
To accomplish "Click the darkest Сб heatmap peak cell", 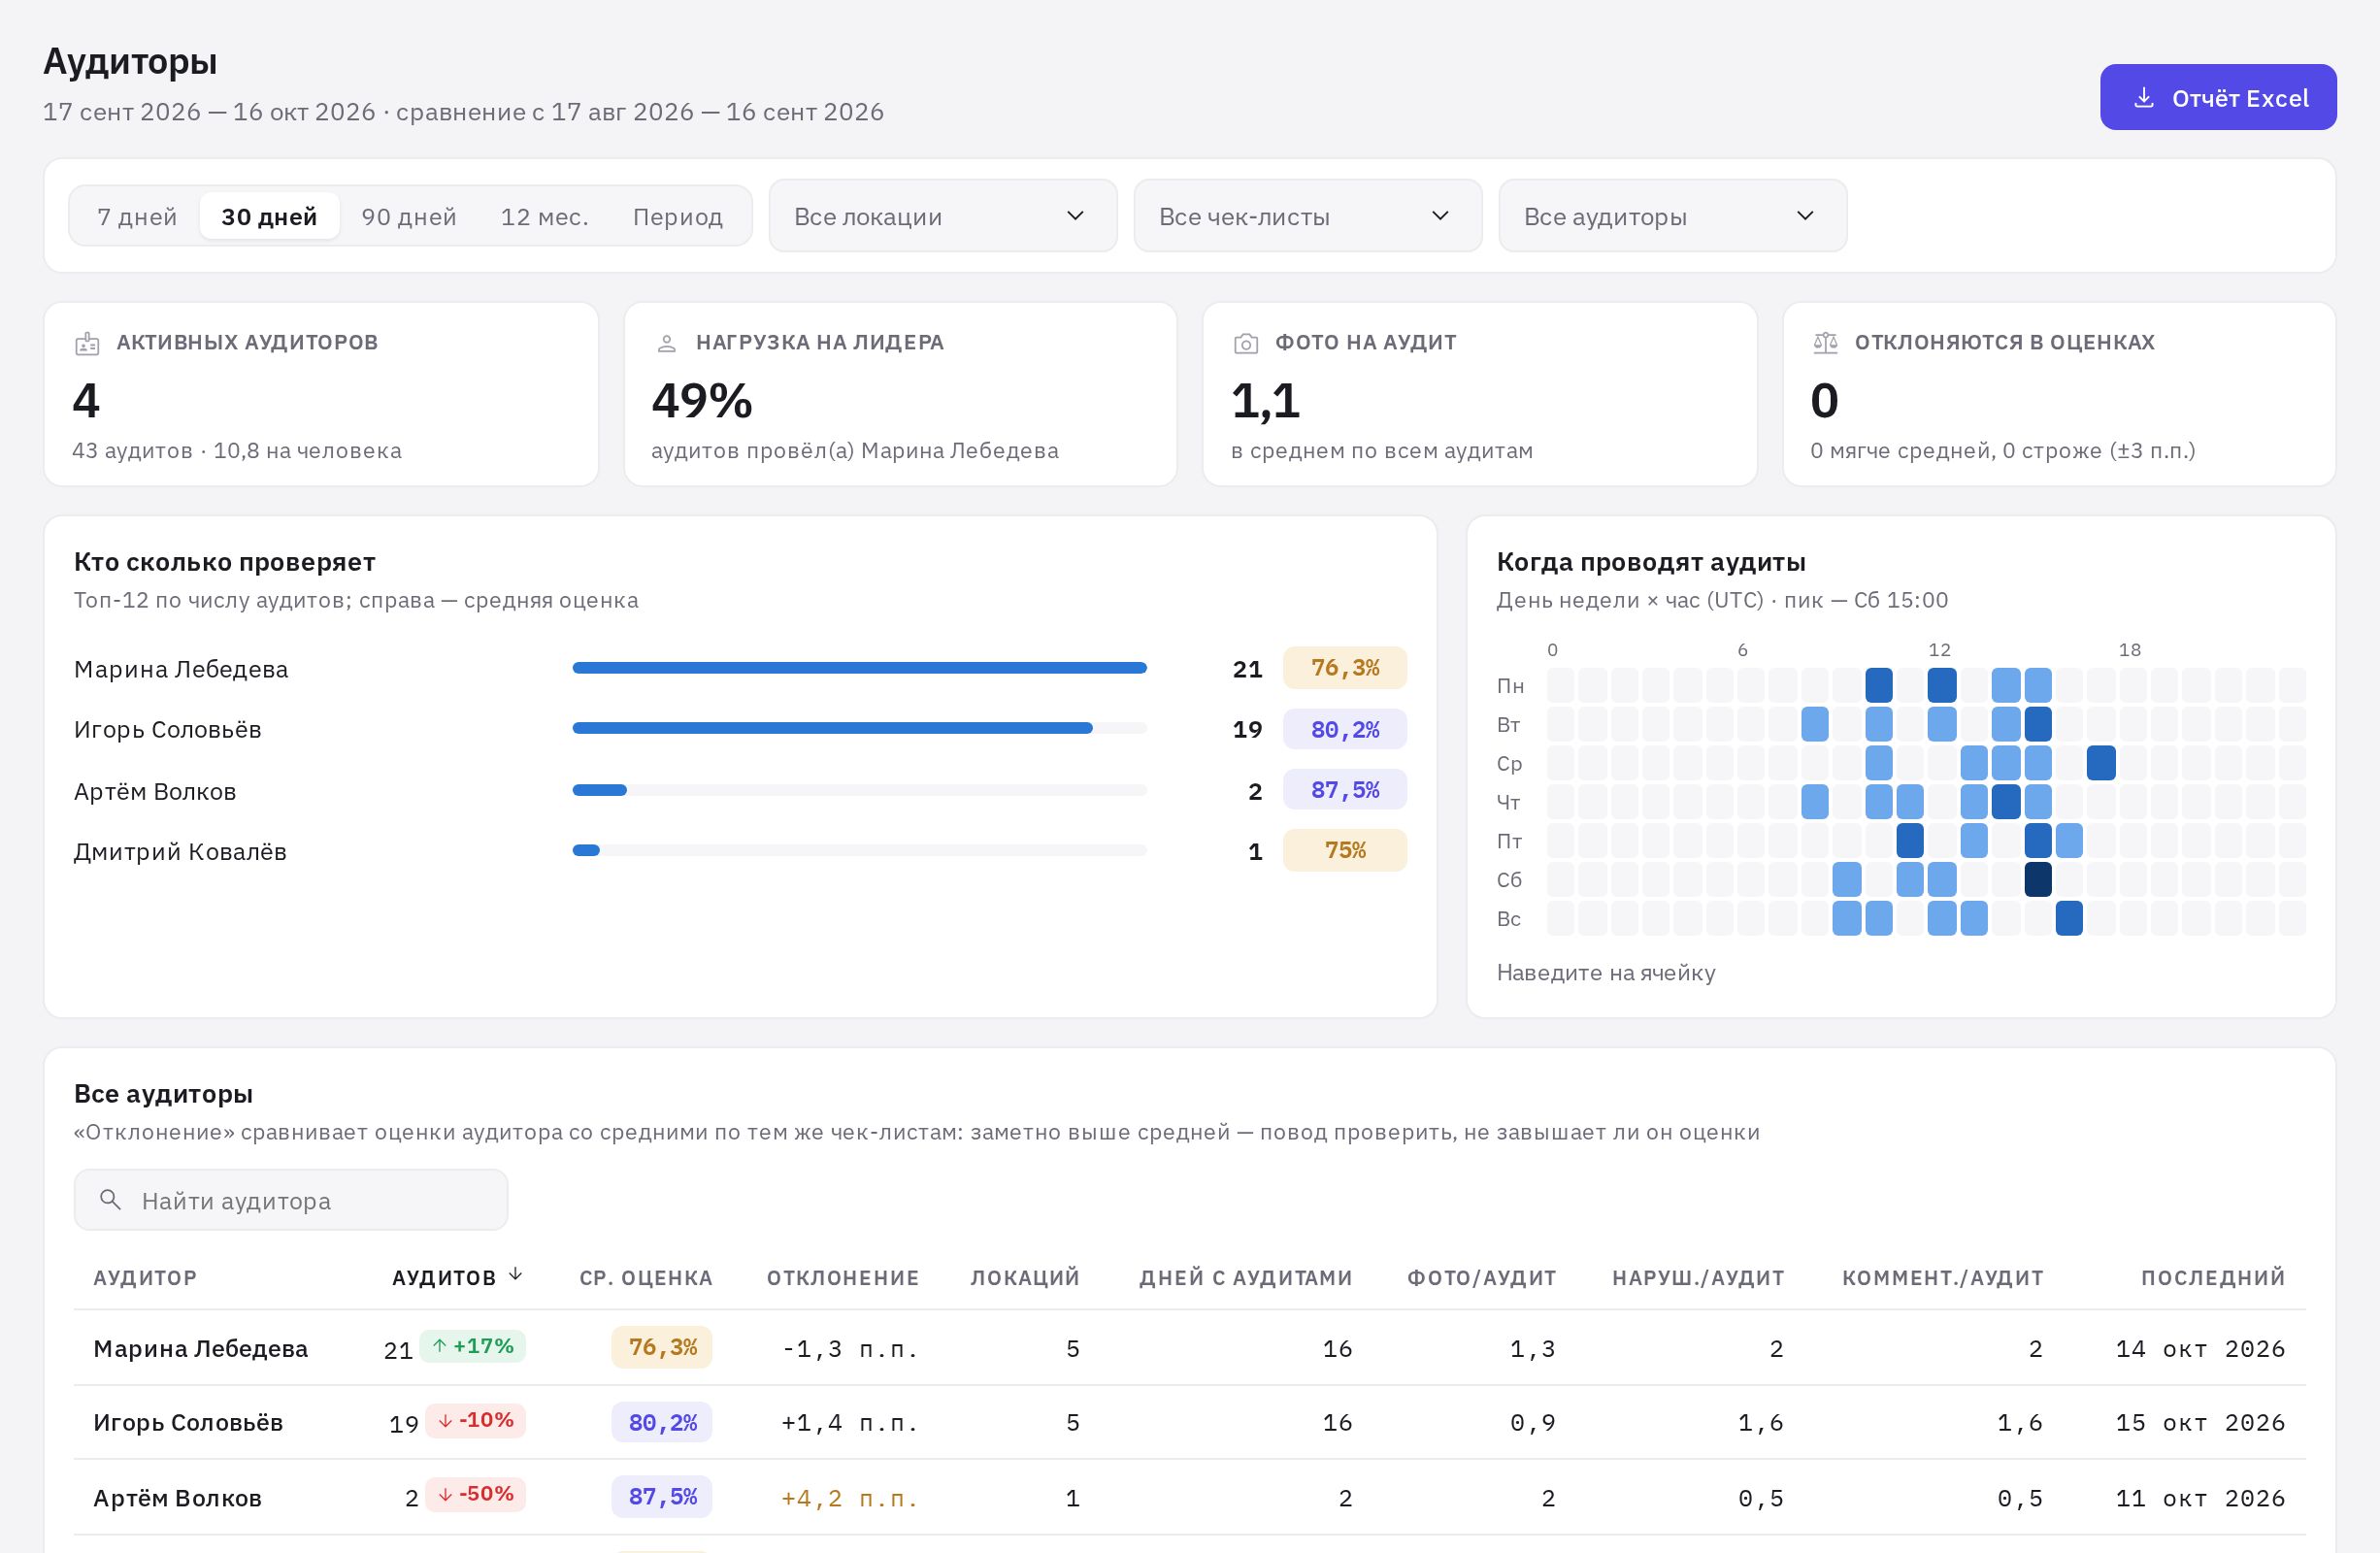I will point(2038,879).
